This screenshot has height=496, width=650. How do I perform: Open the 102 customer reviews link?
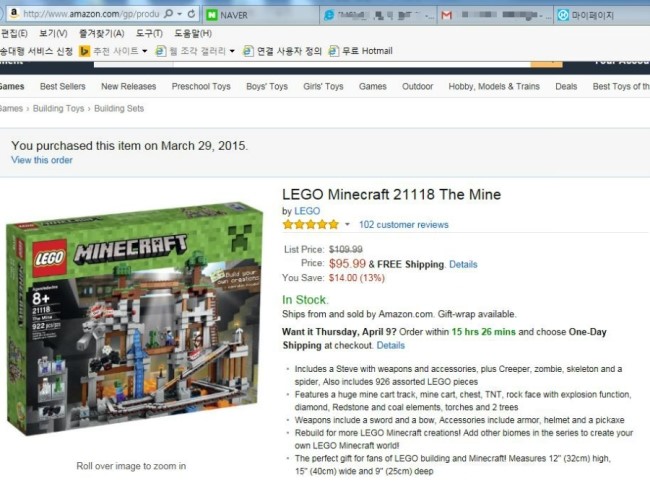[x=404, y=225]
